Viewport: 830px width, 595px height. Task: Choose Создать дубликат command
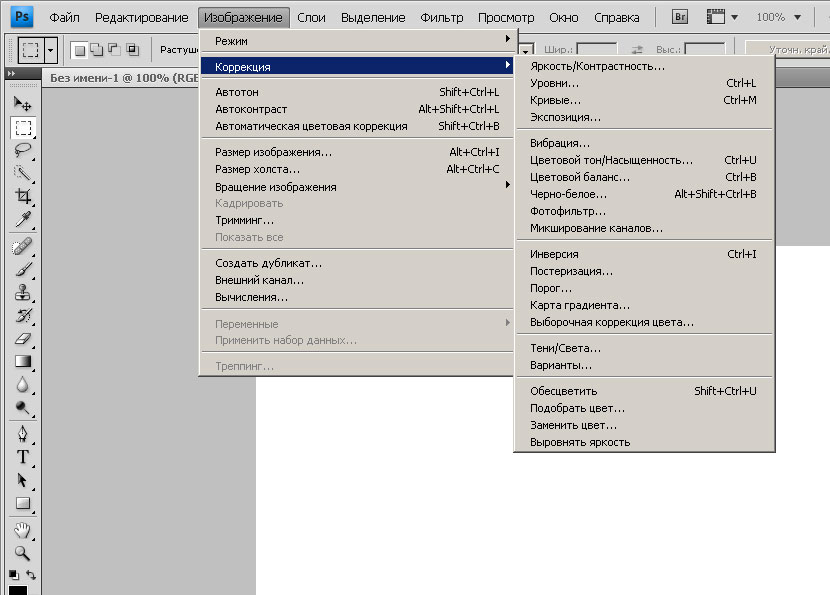click(x=356, y=263)
